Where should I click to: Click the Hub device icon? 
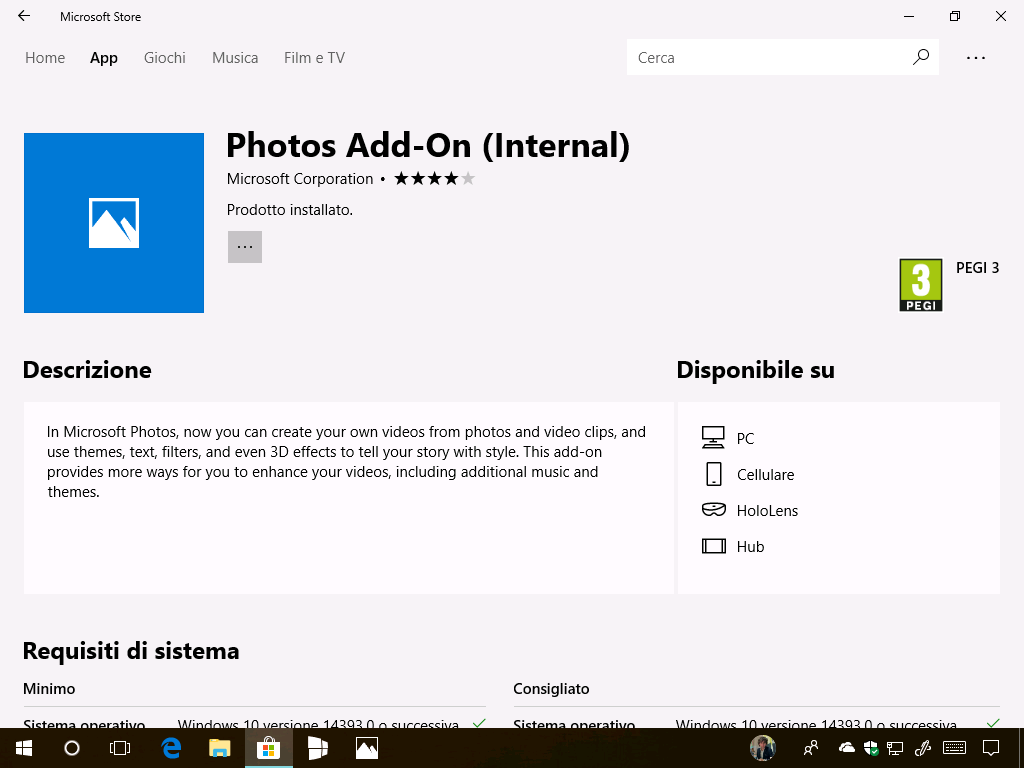click(x=714, y=546)
